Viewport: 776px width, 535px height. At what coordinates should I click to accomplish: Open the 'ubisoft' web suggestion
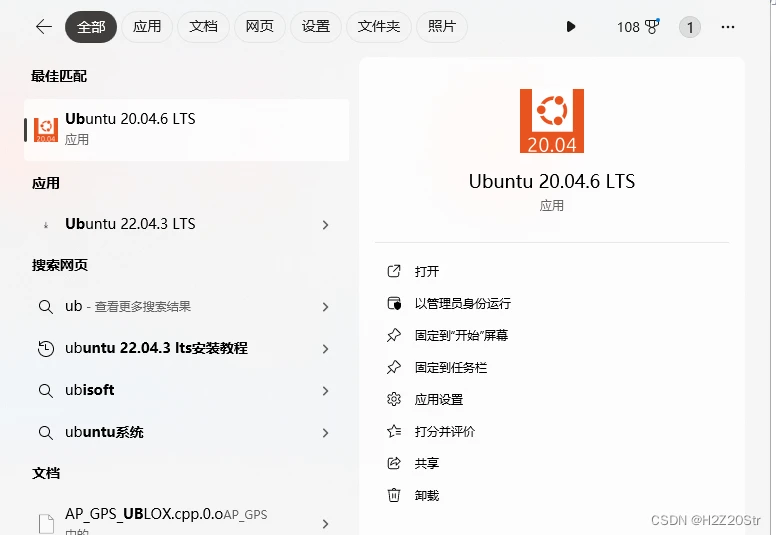[187, 390]
